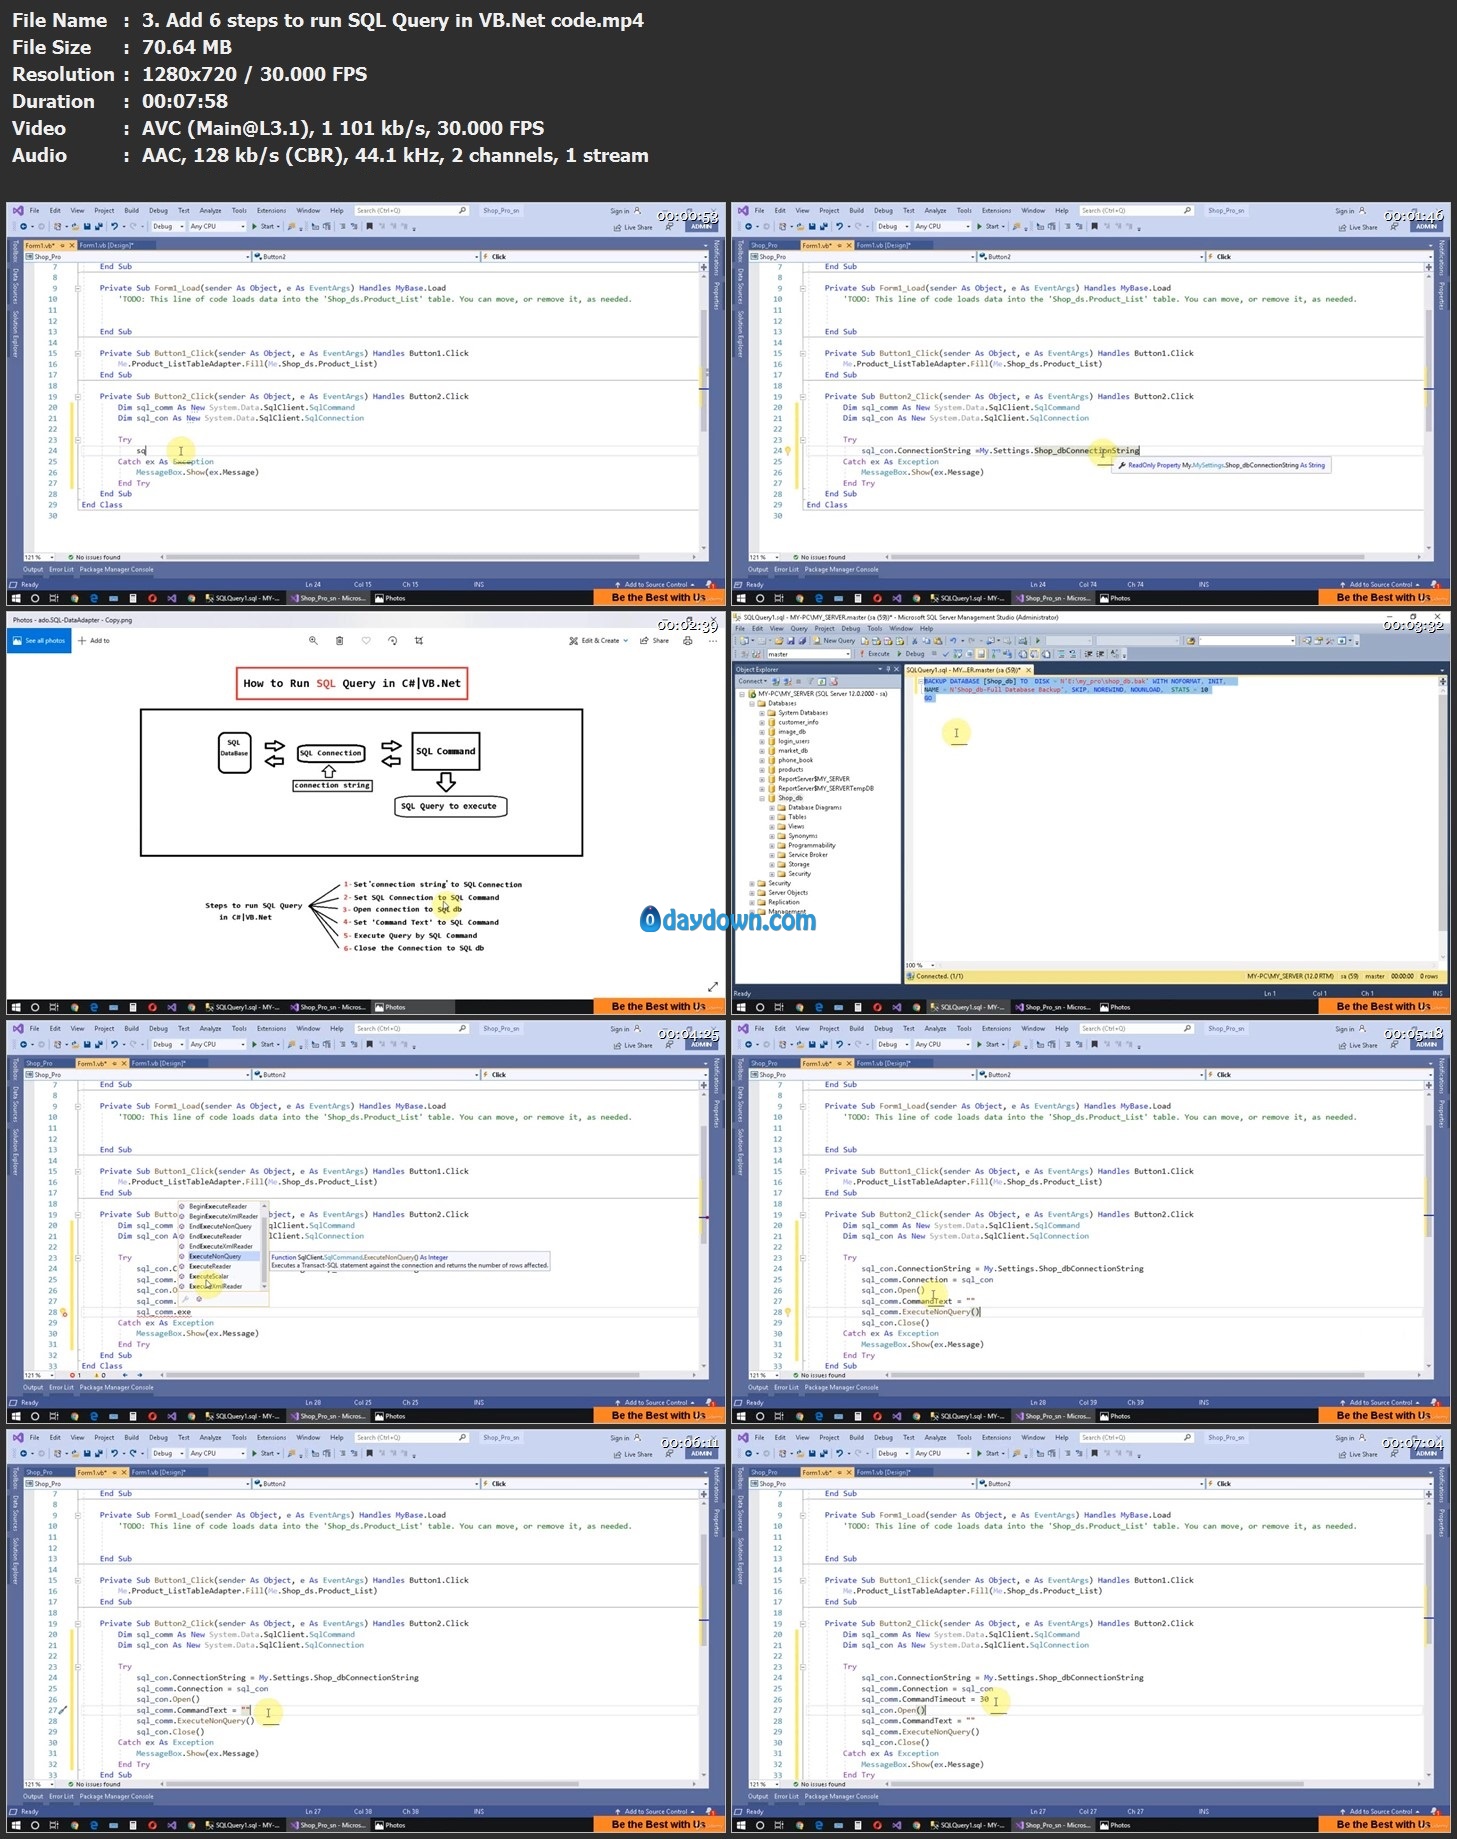Open Package Manager Console tab in 00:00:58 frame
This screenshot has height=1839, width=1457.
116,570
